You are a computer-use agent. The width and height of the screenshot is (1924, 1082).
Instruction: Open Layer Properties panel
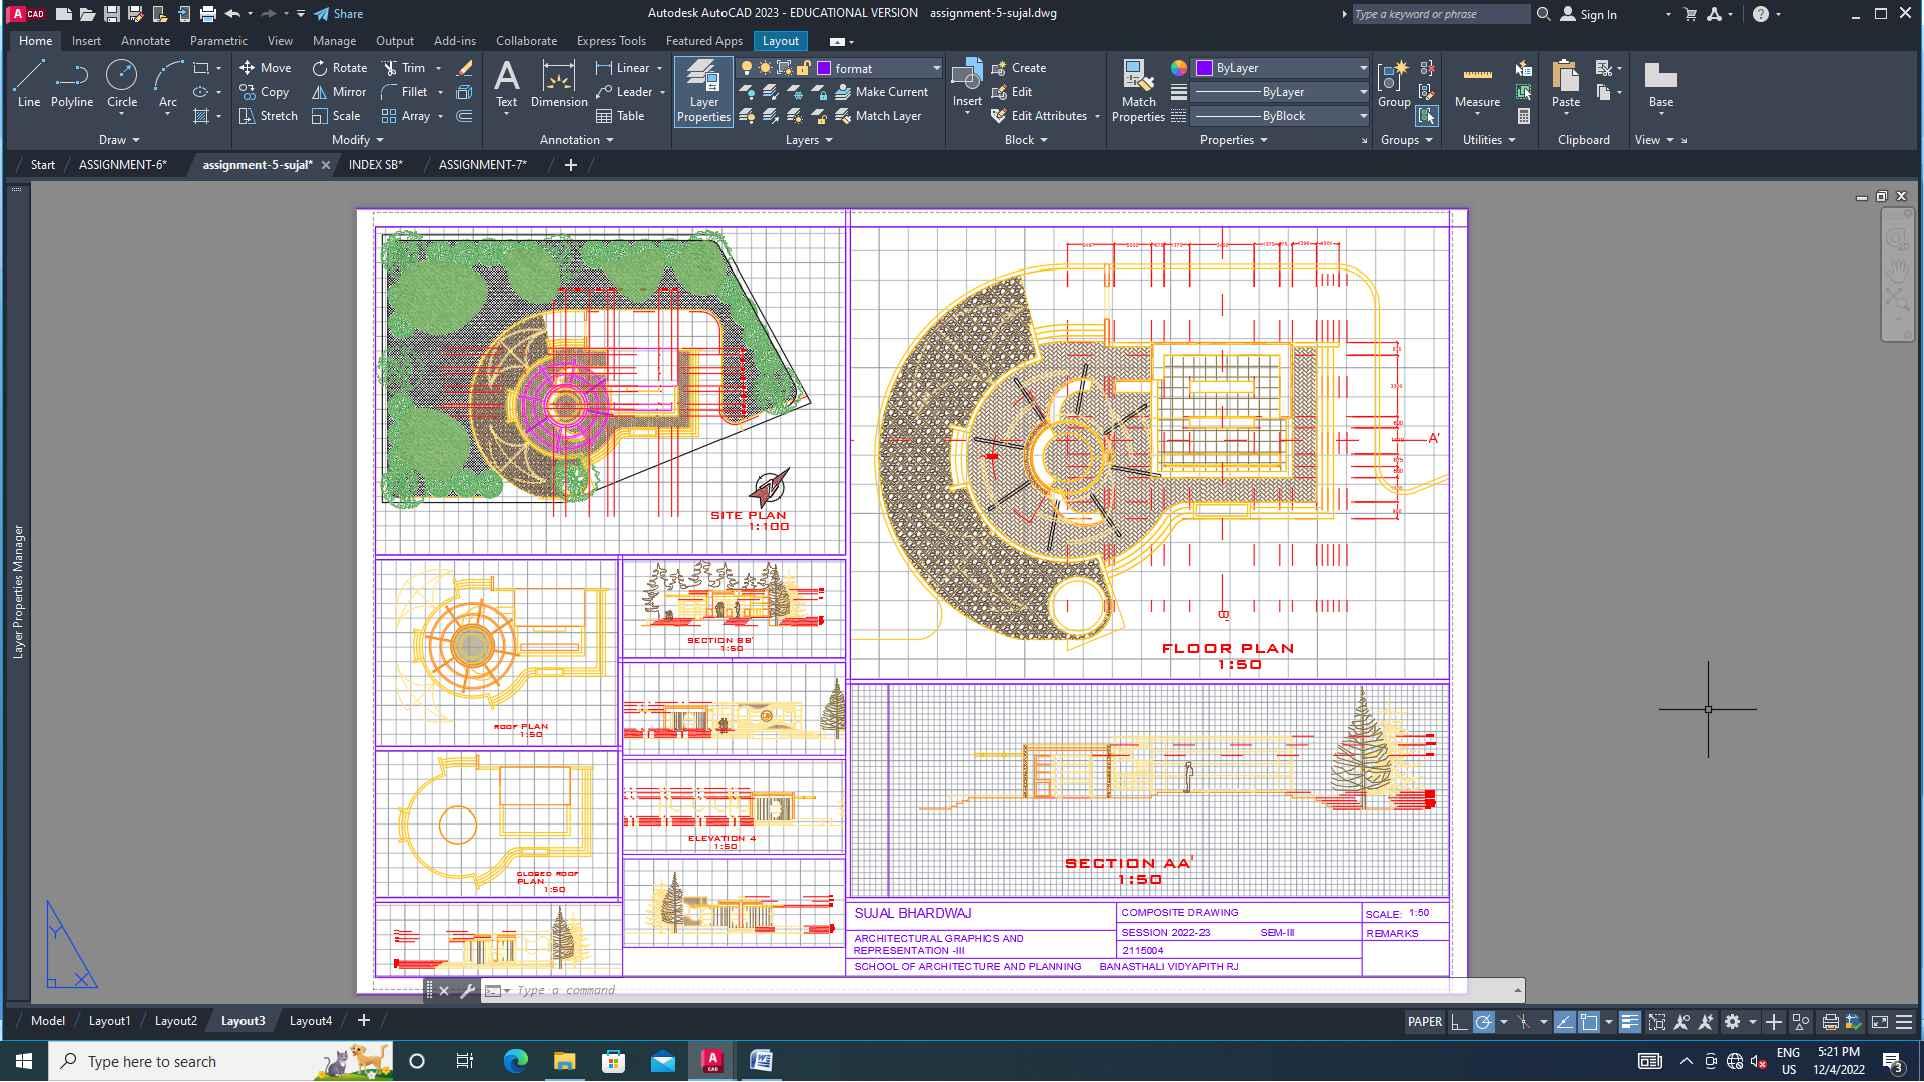click(x=703, y=91)
